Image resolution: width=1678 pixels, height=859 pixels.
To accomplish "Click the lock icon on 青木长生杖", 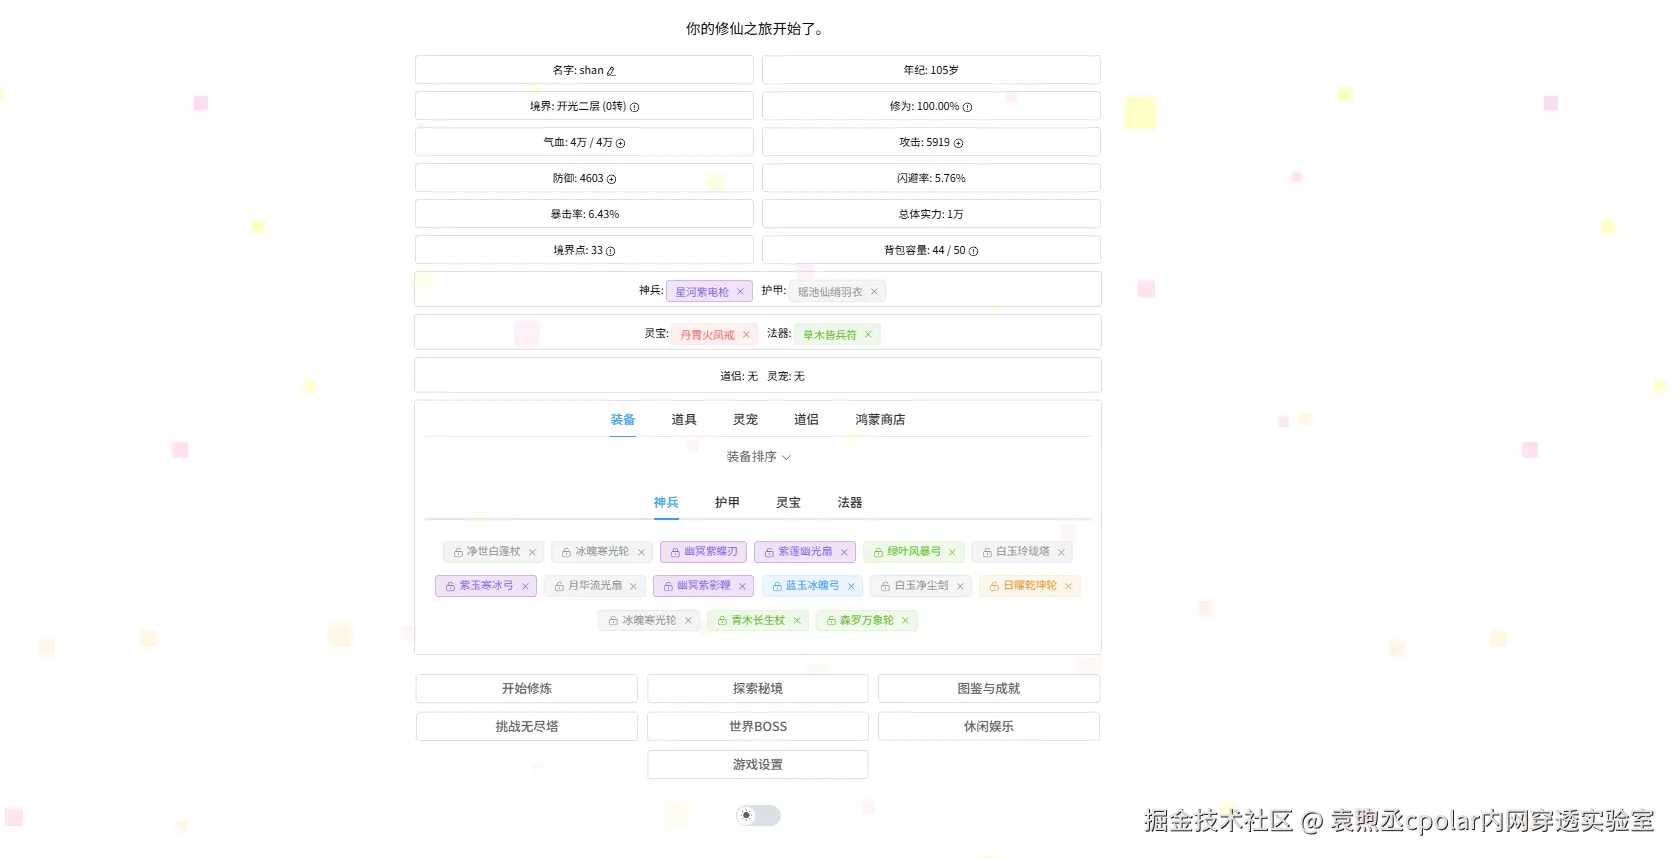I will pyautogui.click(x=722, y=621).
